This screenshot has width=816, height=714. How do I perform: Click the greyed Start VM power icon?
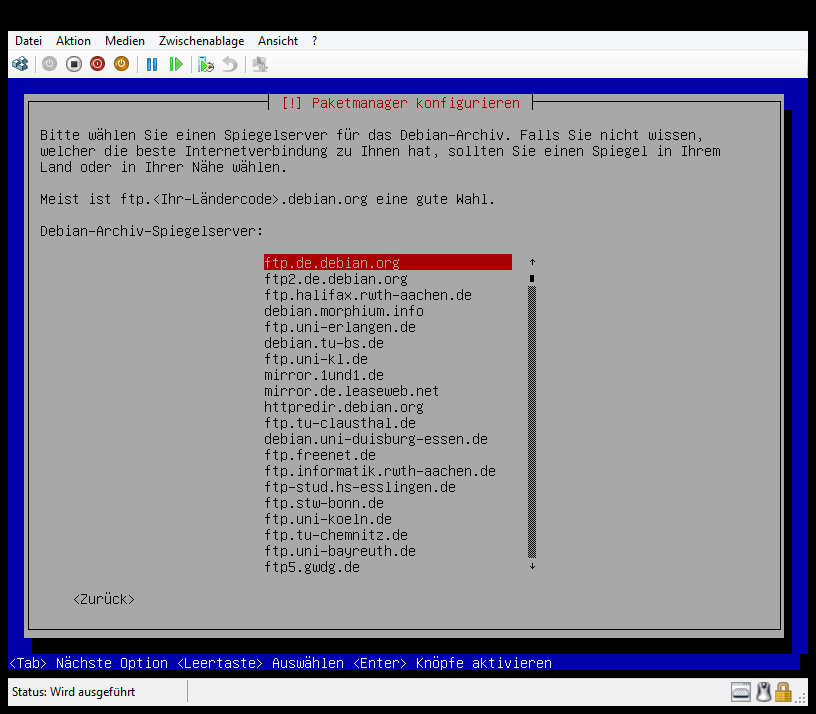pos(49,64)
